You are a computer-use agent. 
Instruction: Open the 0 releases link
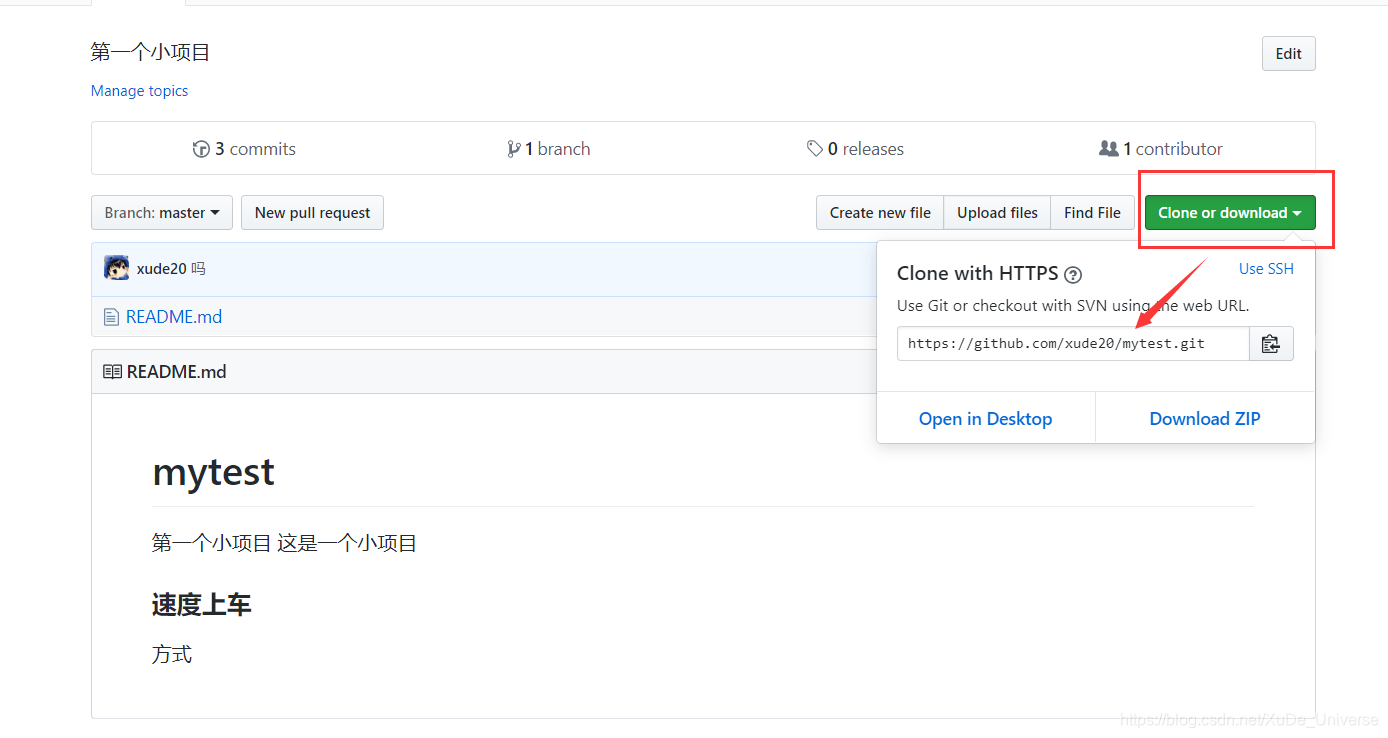tap(855, 149)
